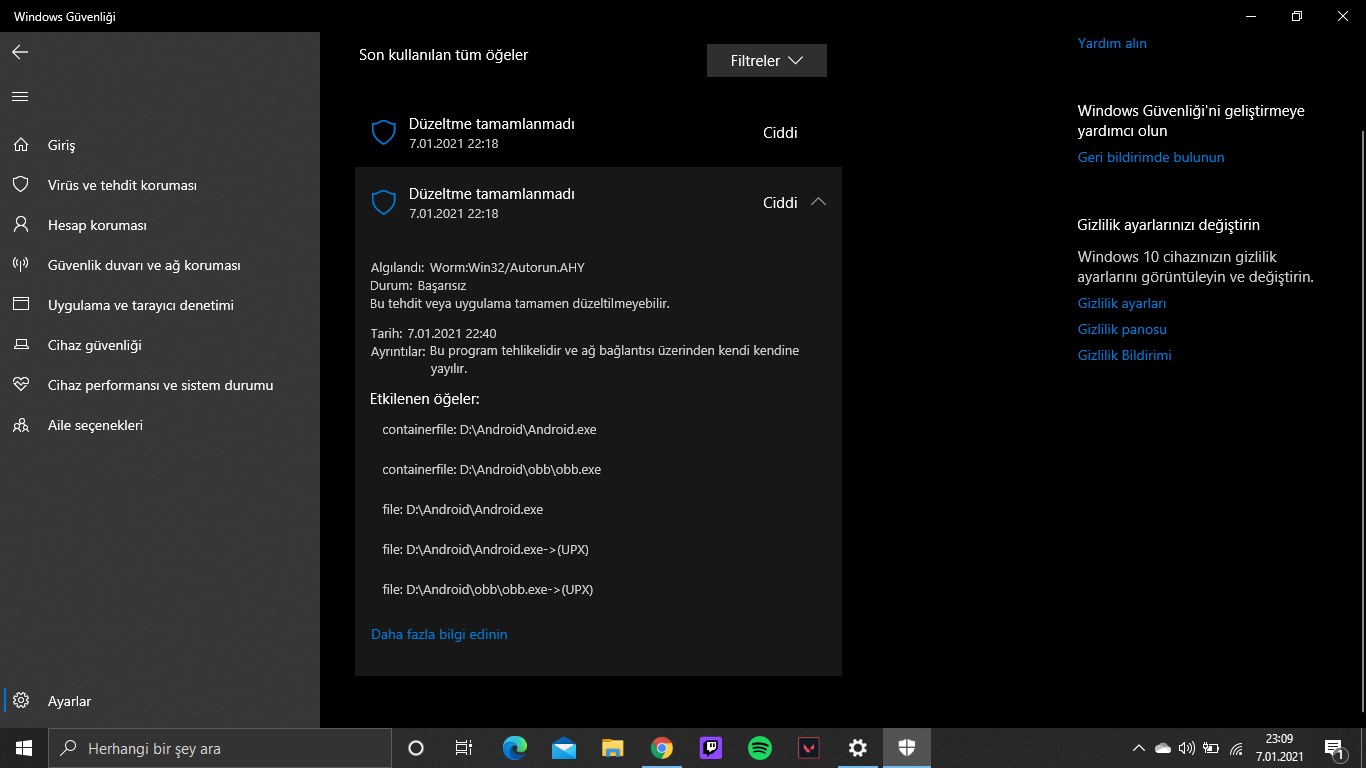Viewport: 1366px width, 768px height.
Task: Click the shield icon of the expanded threat
Action: click(x=384, y=203)
